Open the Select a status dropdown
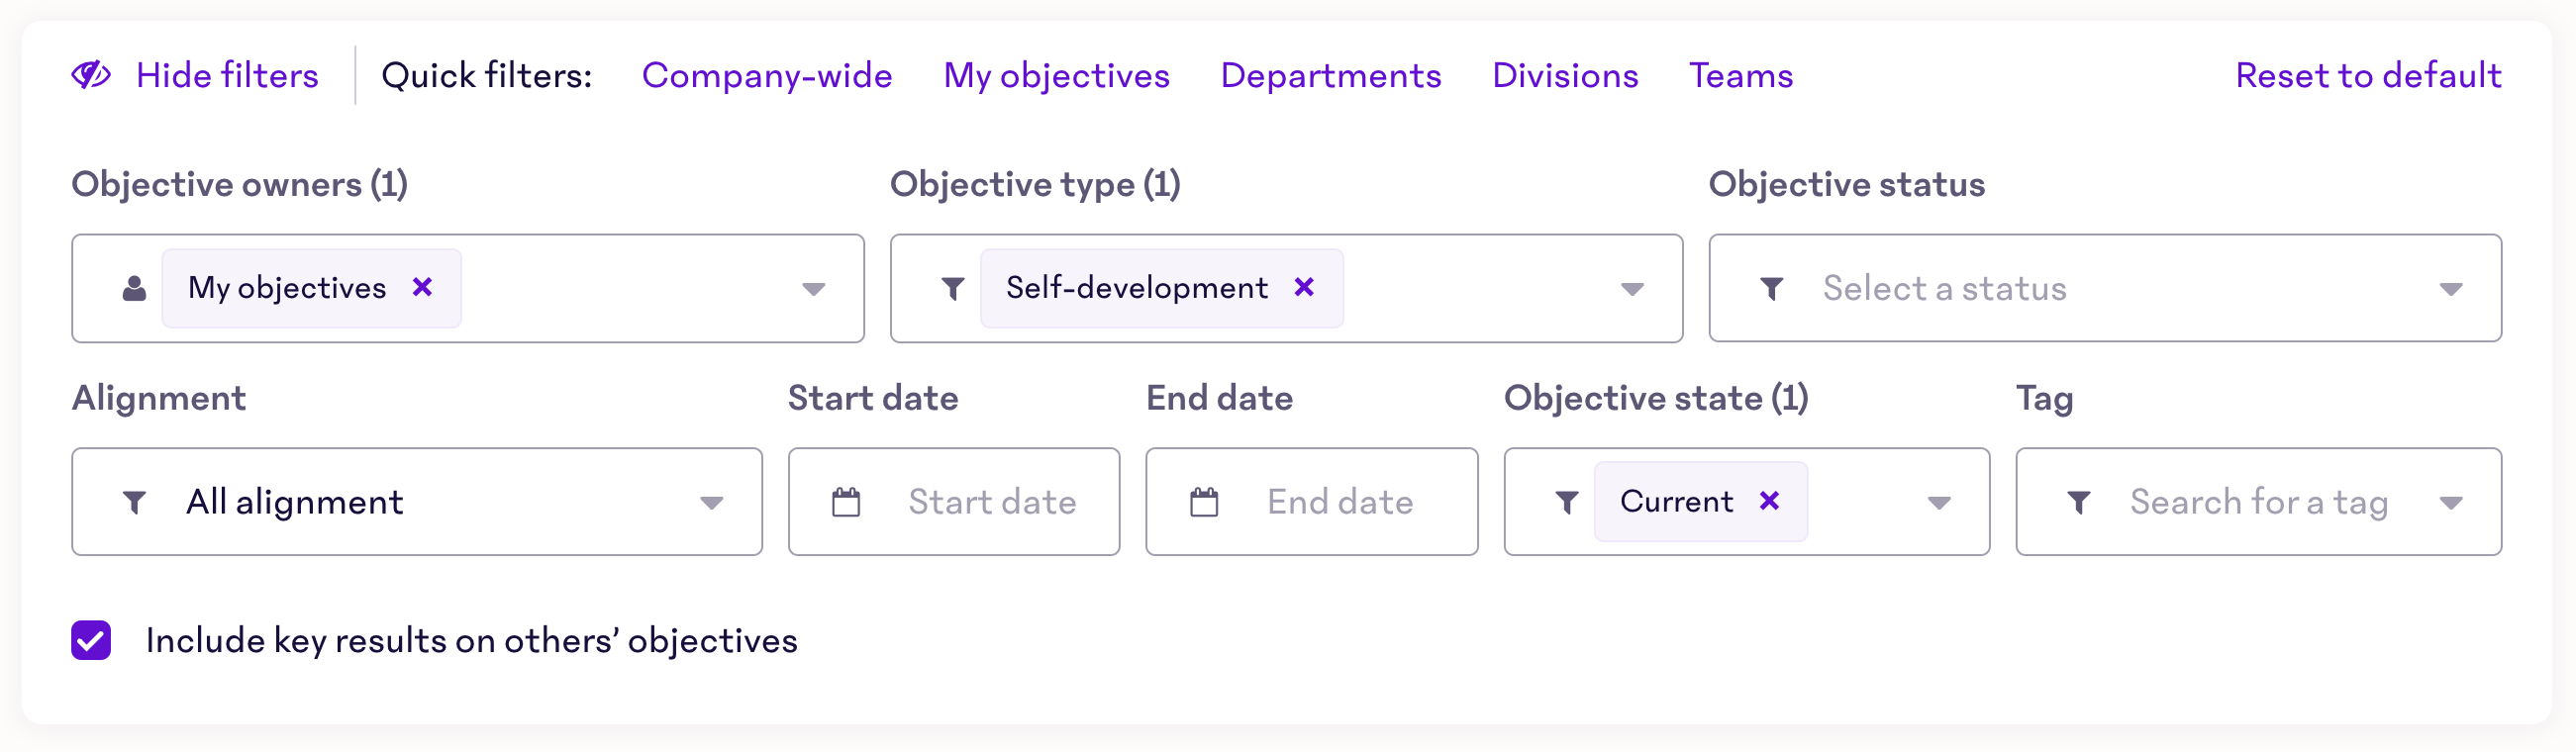This screenshot has height=752, width=2576. coord(2105,289)
